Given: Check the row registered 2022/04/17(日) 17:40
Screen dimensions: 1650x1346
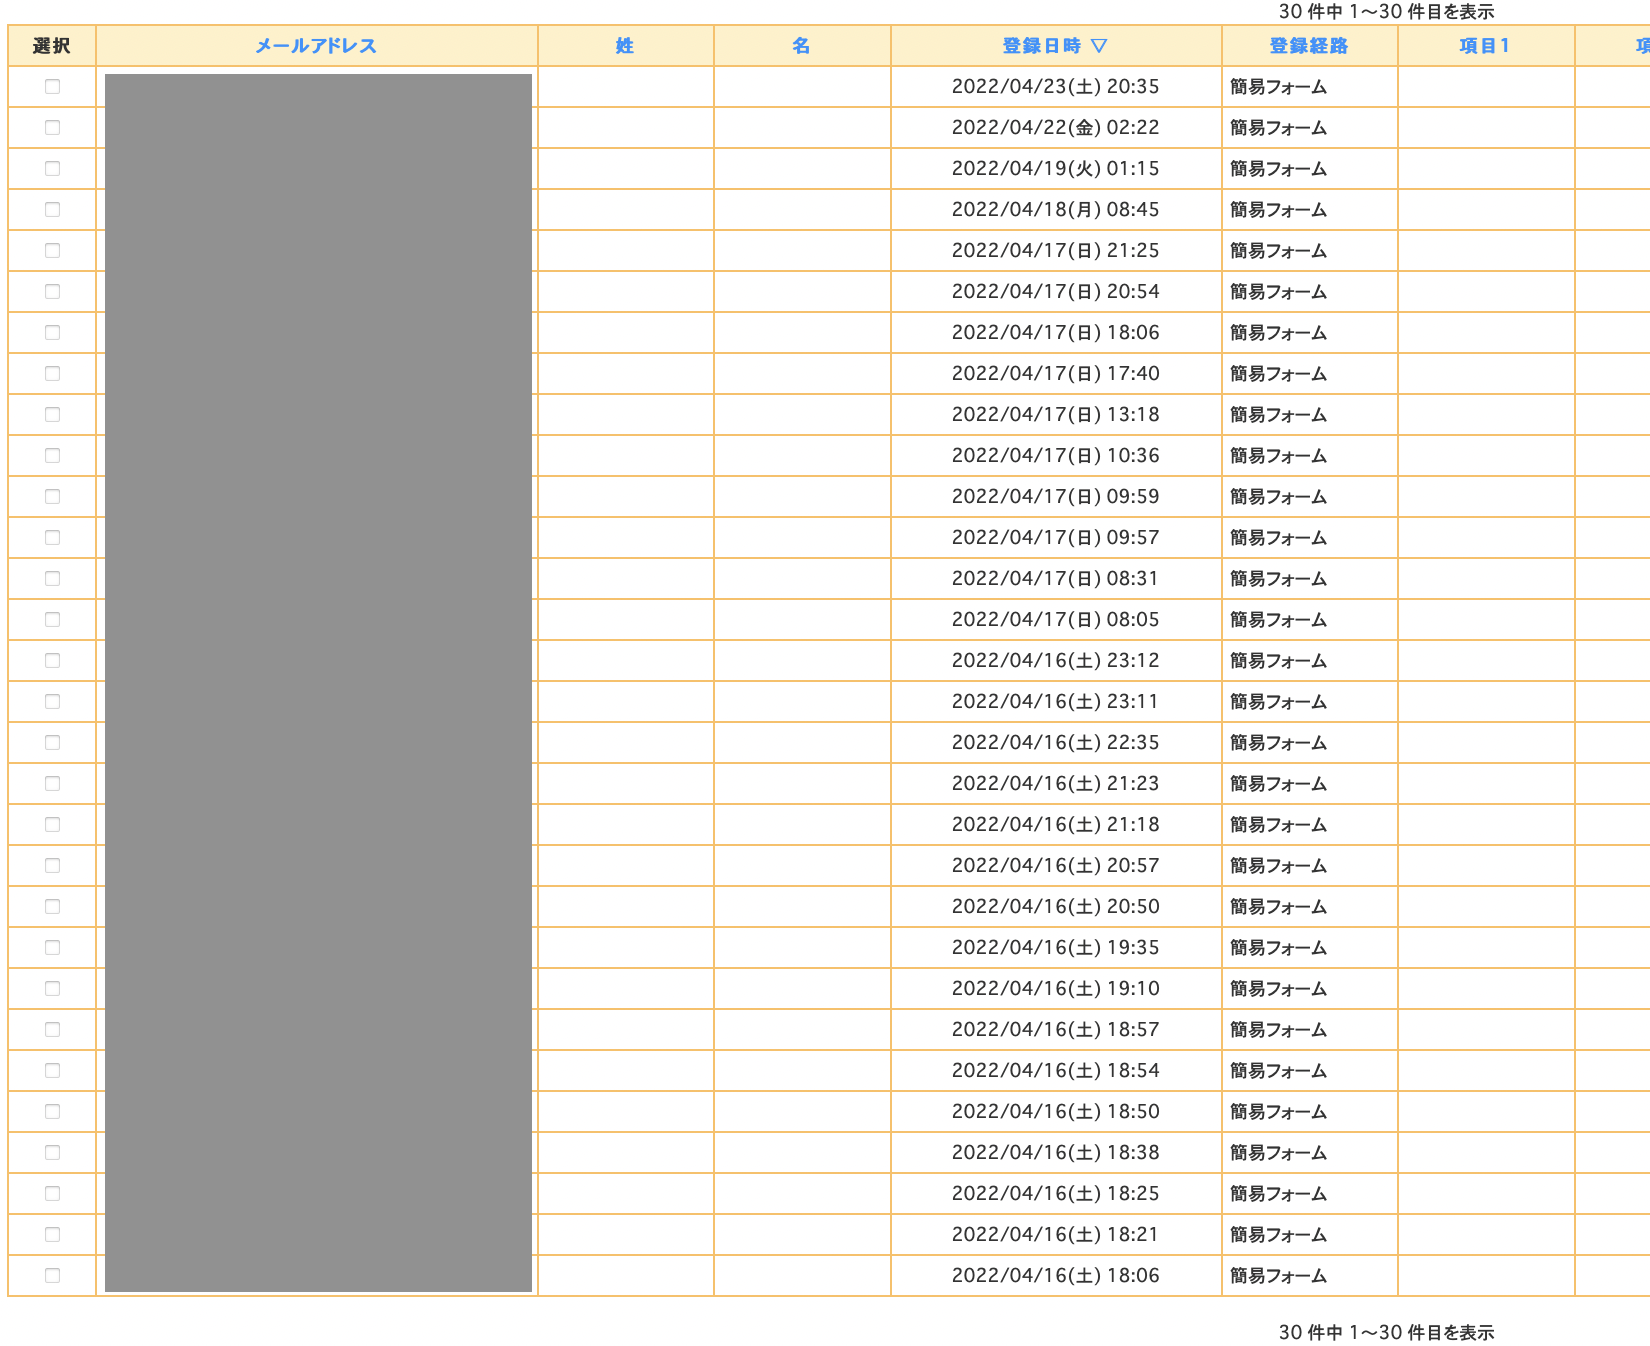Looking at the screenshot, I should pyautogui.click(x=53, y=374).
